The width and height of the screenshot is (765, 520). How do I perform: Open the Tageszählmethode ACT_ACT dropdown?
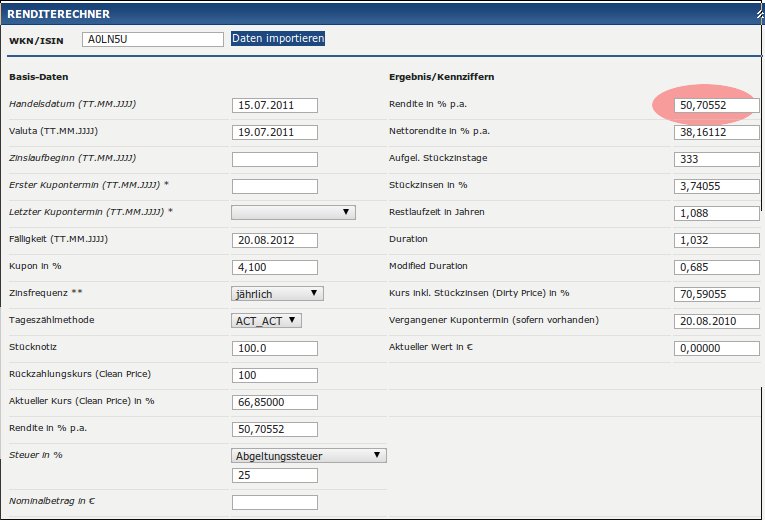[x=266, y=320]
